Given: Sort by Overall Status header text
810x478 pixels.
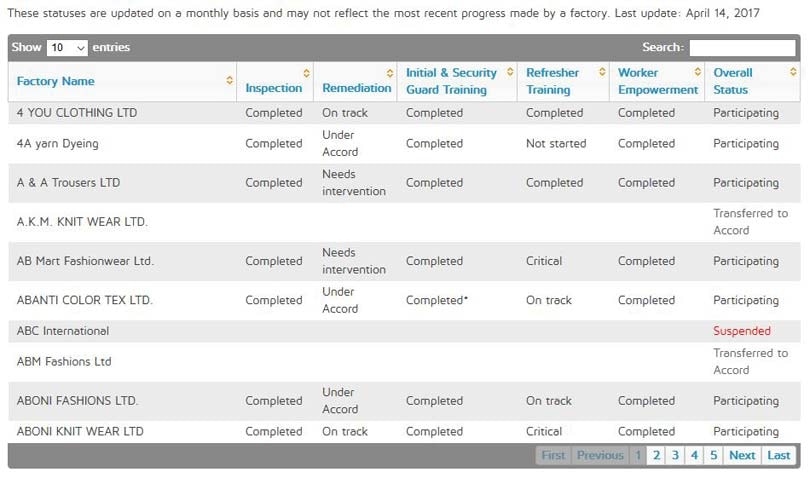Looking at the screenshot, I should 733,81.
